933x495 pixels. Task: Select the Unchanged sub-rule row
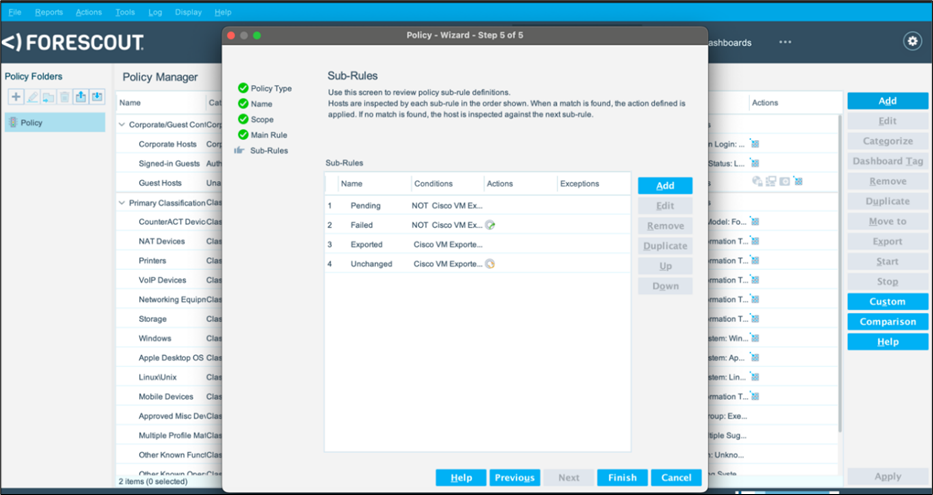(477, 264)
